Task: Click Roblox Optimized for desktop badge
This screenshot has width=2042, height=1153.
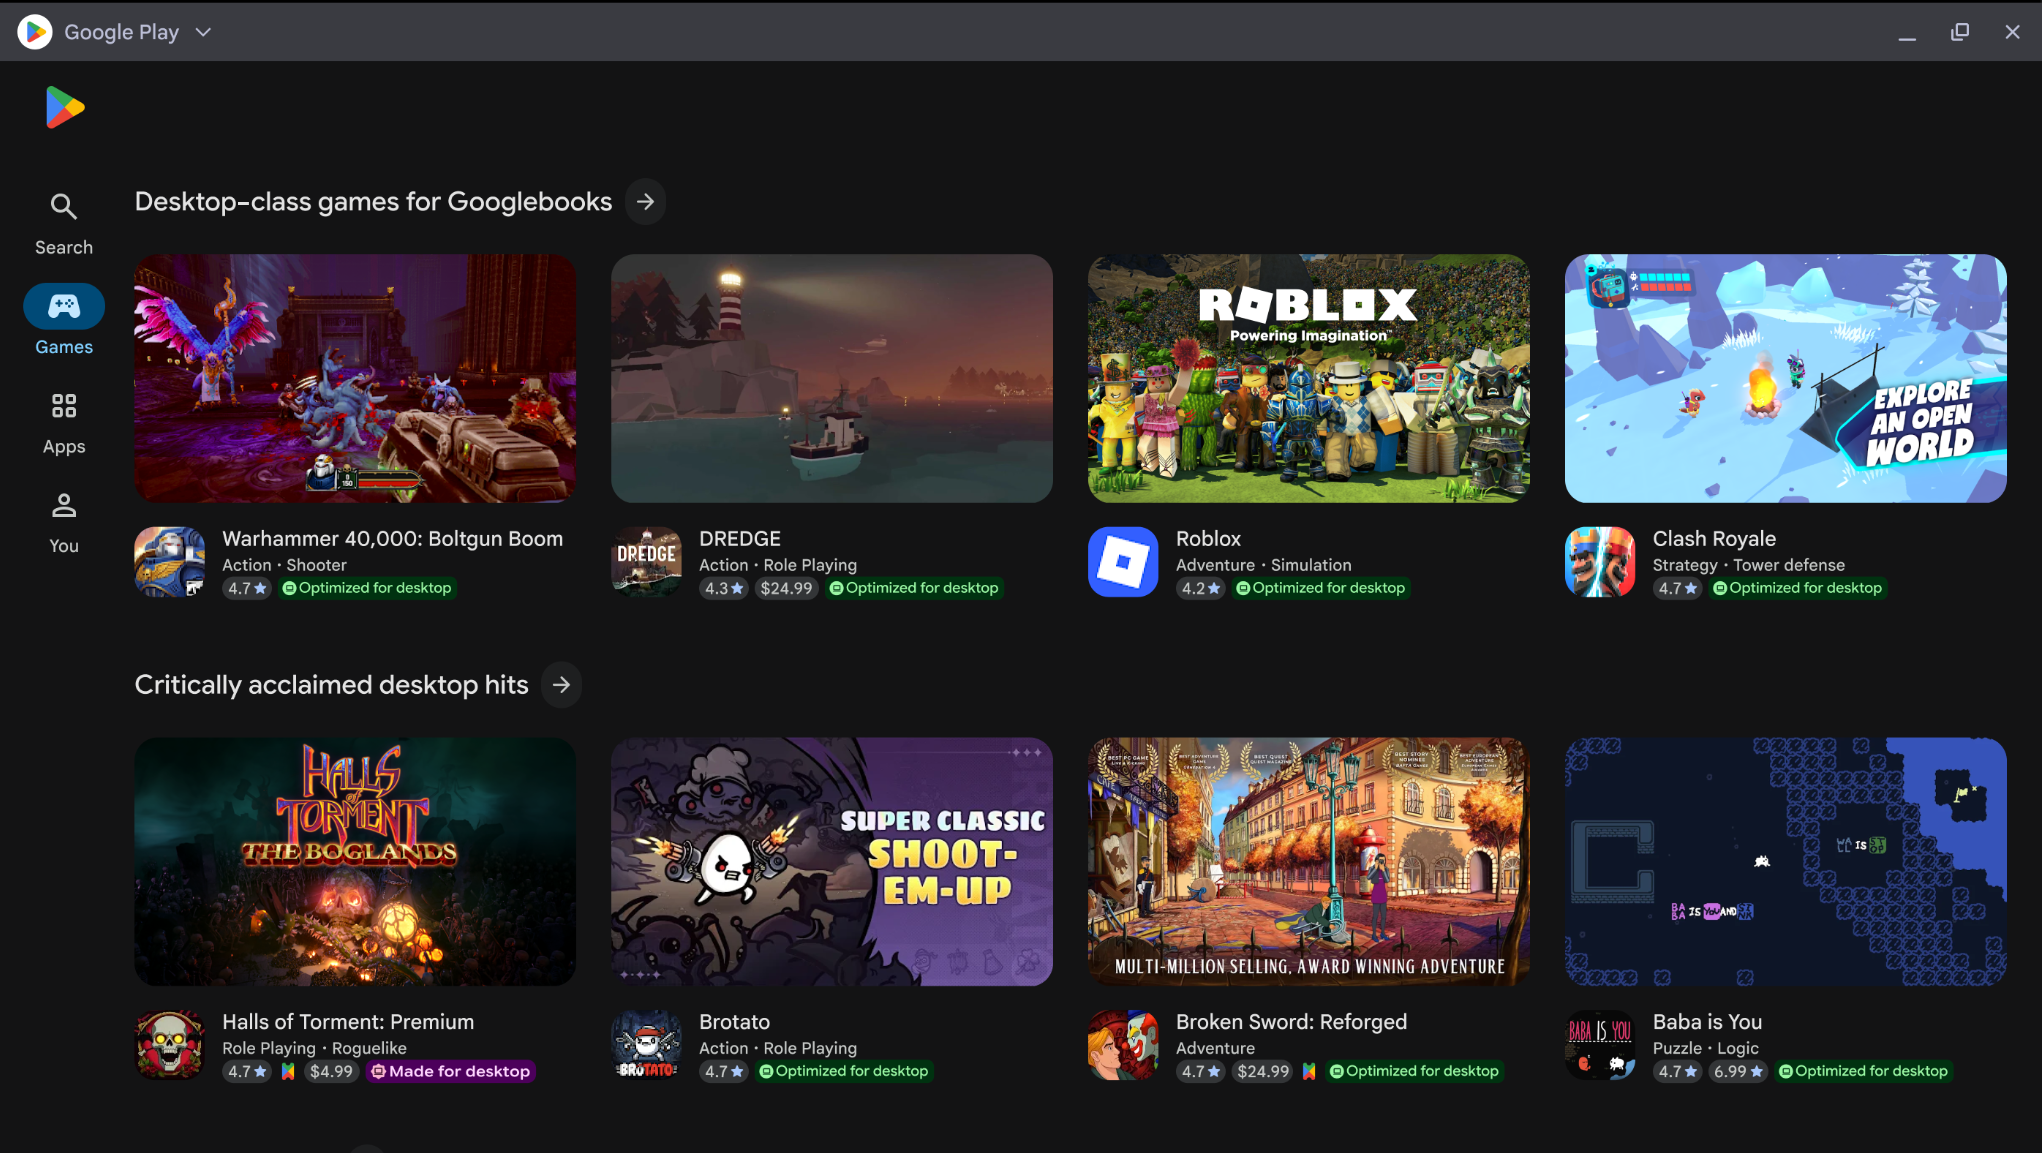Action: [1320, 588]
